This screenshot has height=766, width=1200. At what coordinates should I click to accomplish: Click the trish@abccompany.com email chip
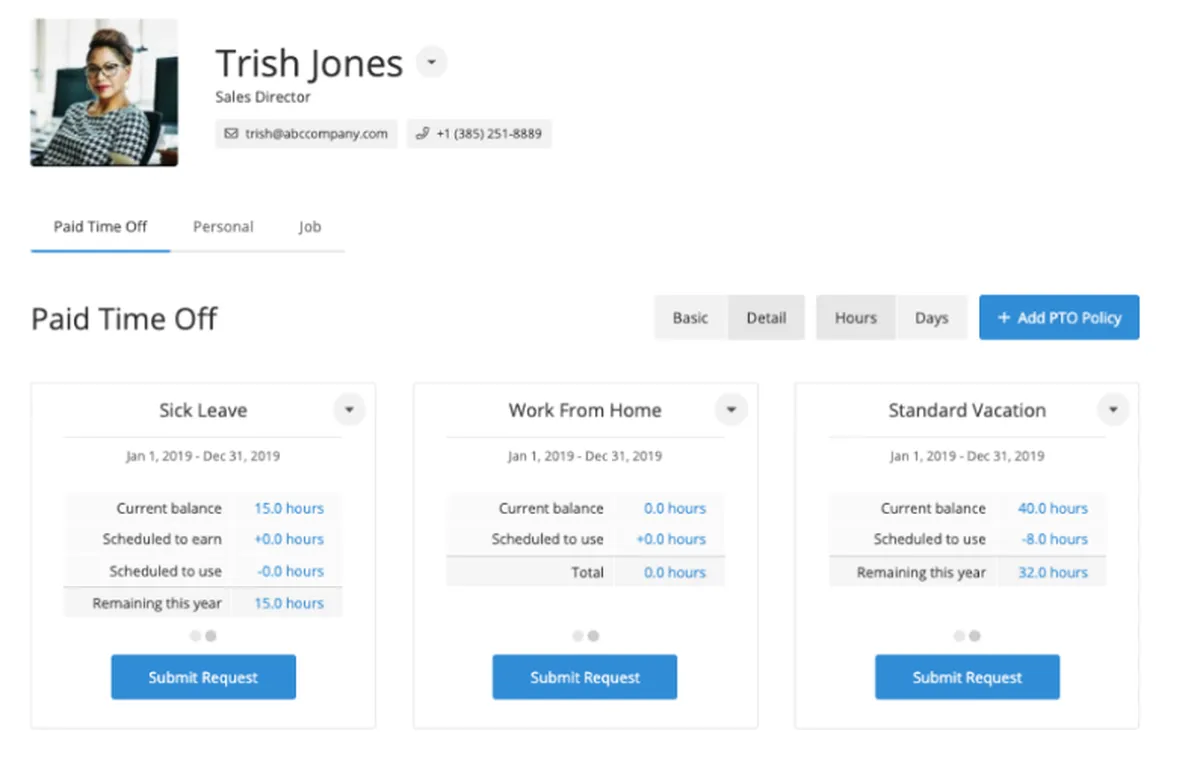tap(306, 133)
